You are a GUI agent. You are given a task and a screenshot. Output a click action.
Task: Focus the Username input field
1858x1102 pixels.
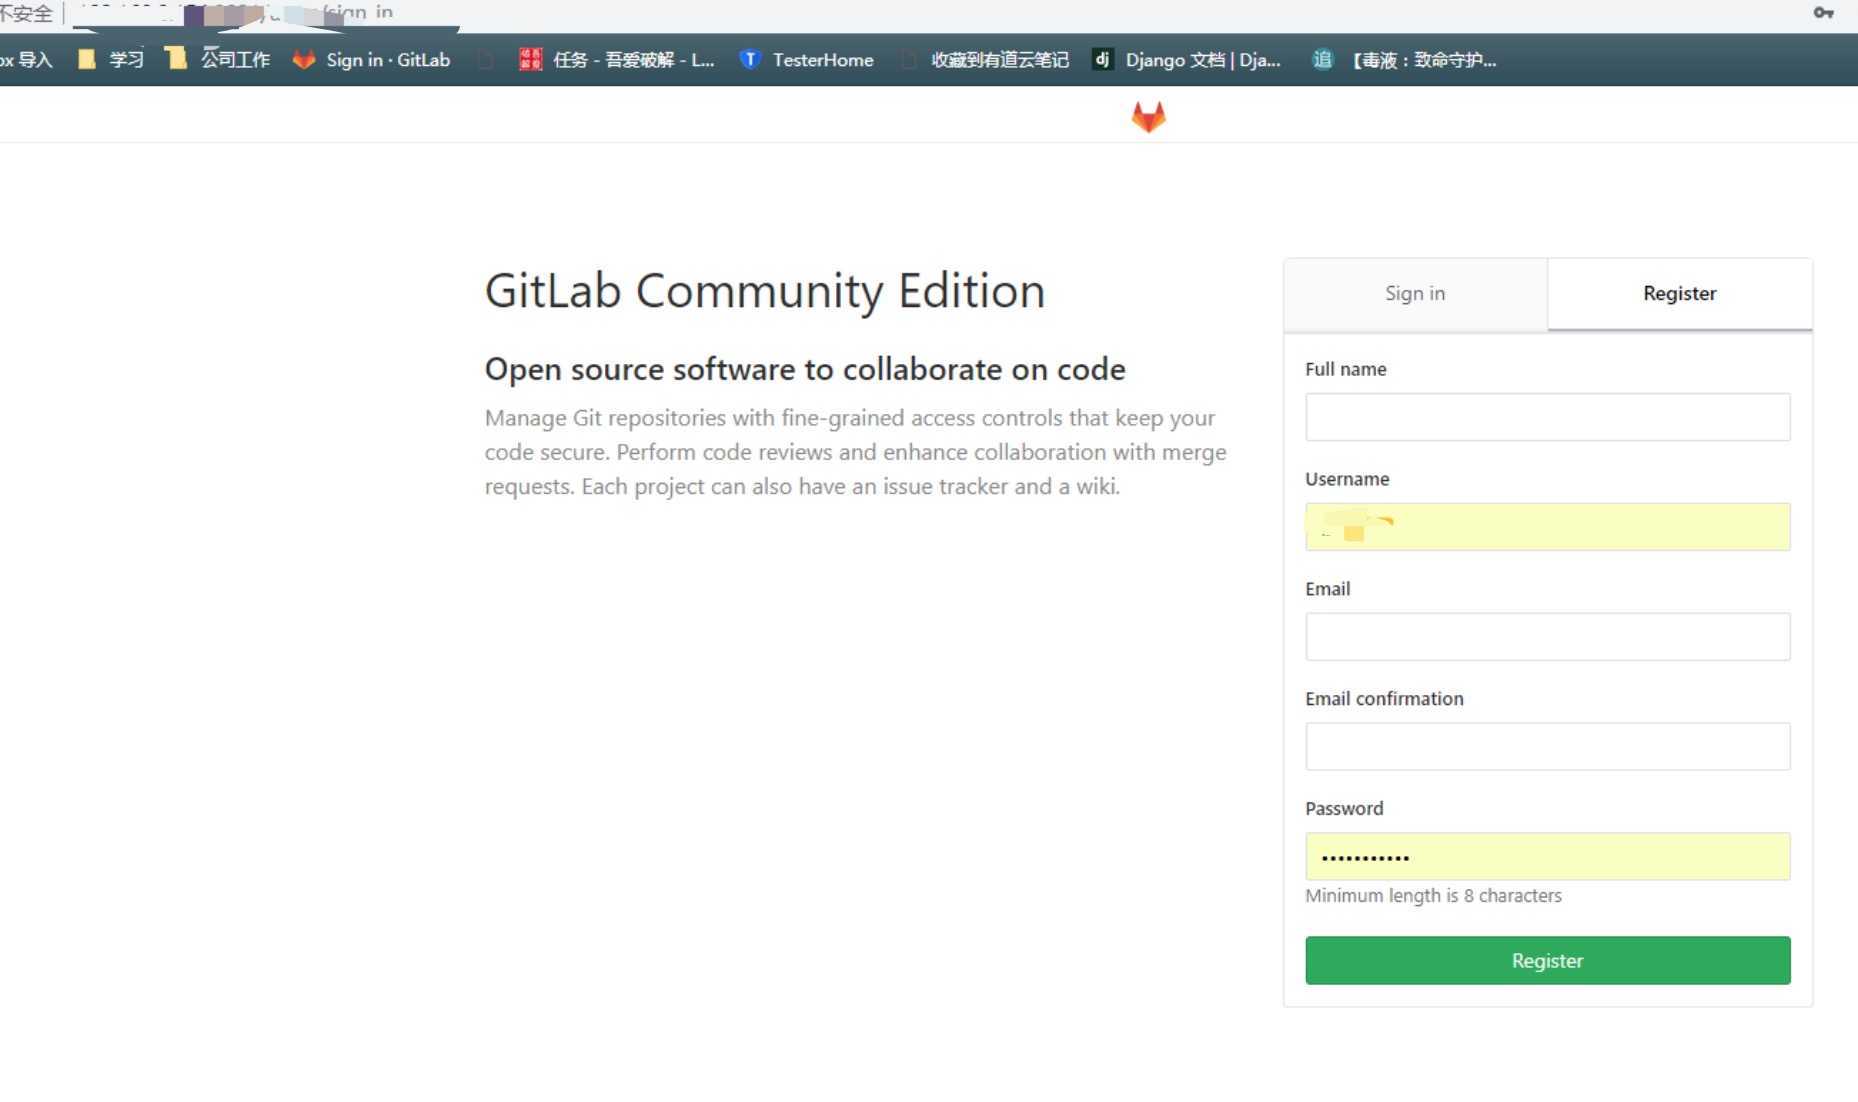tap(1547, 527)
